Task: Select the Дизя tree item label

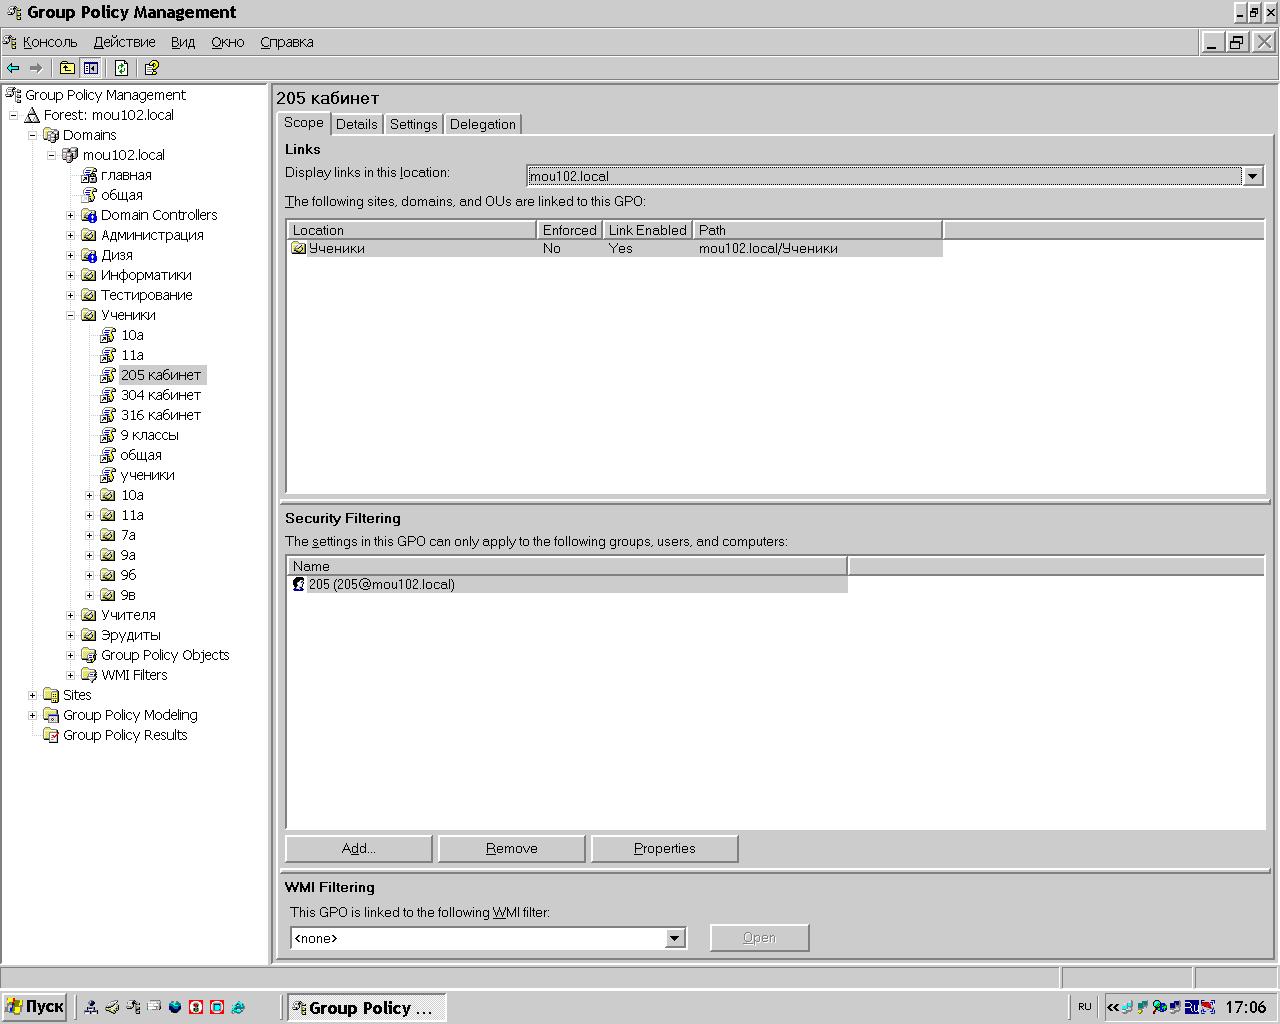Action: (117, 255)
